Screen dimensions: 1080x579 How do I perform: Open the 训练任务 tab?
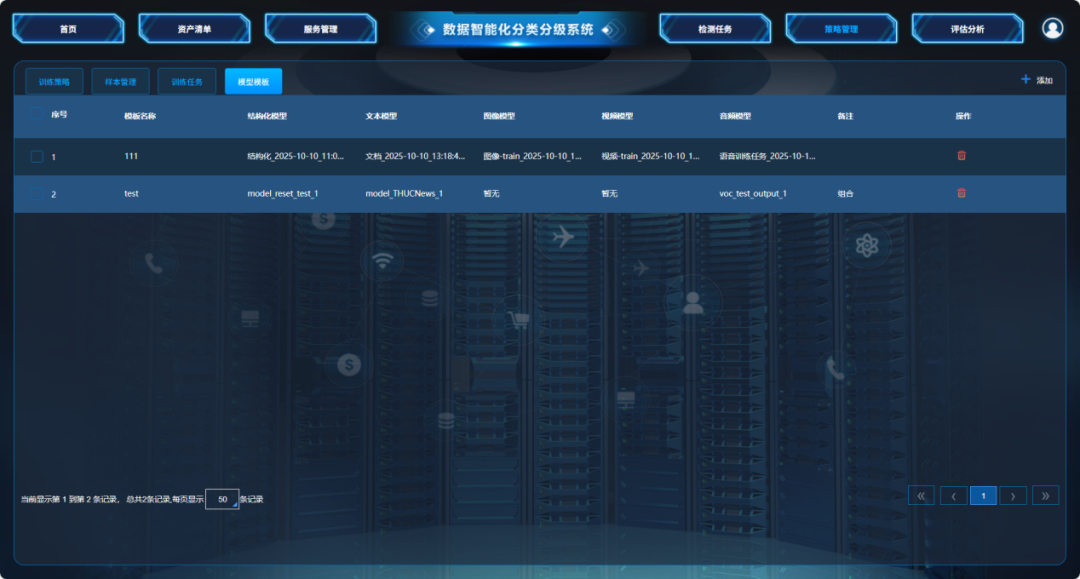[x=187, y=82]
